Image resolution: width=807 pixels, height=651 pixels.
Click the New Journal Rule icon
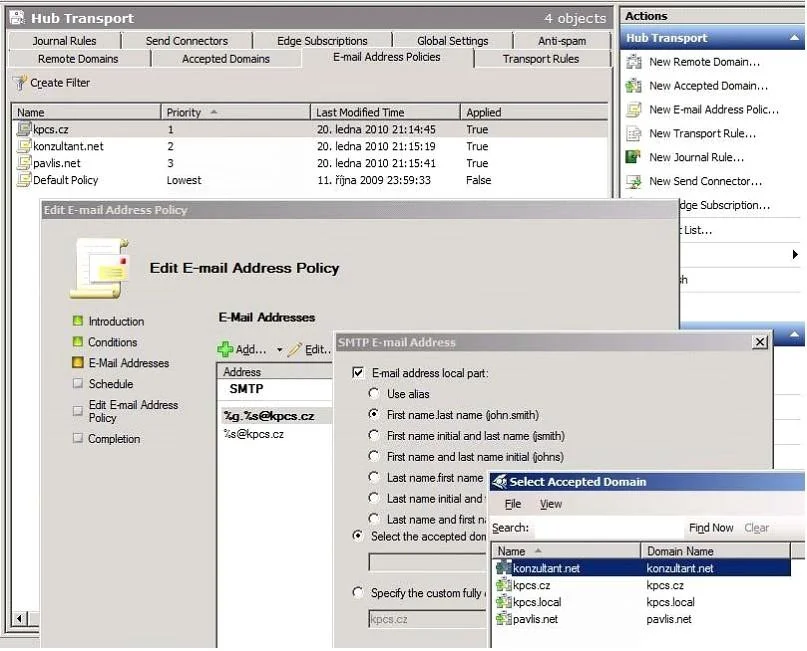pos(634,157)
